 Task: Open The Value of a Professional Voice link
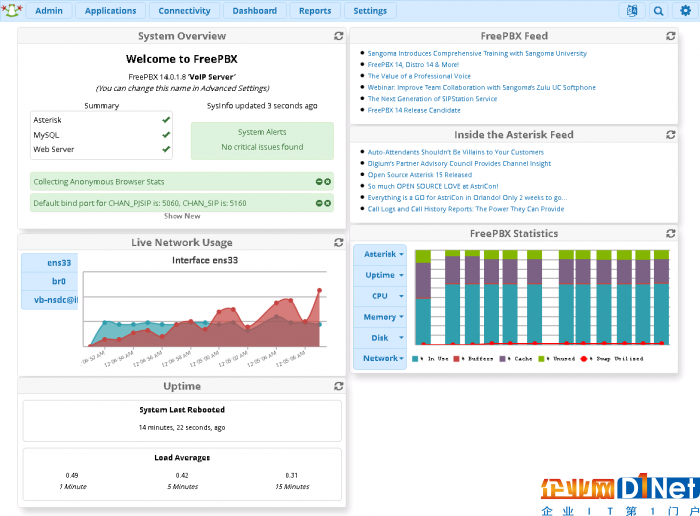pyautogui.click(x=419, y=76)
